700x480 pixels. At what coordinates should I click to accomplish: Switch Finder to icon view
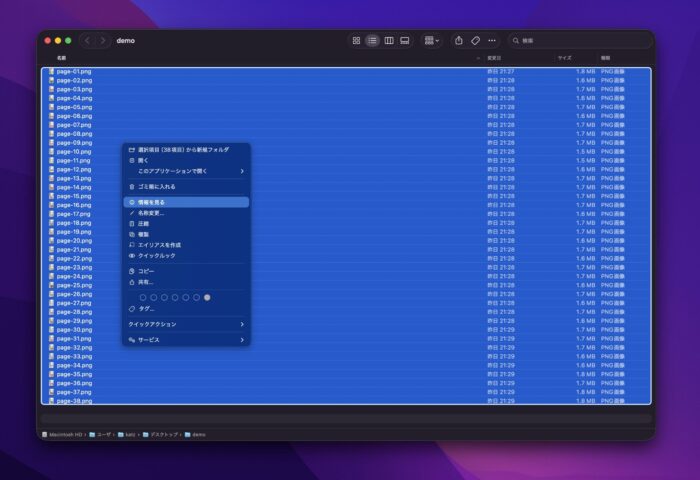356,41
